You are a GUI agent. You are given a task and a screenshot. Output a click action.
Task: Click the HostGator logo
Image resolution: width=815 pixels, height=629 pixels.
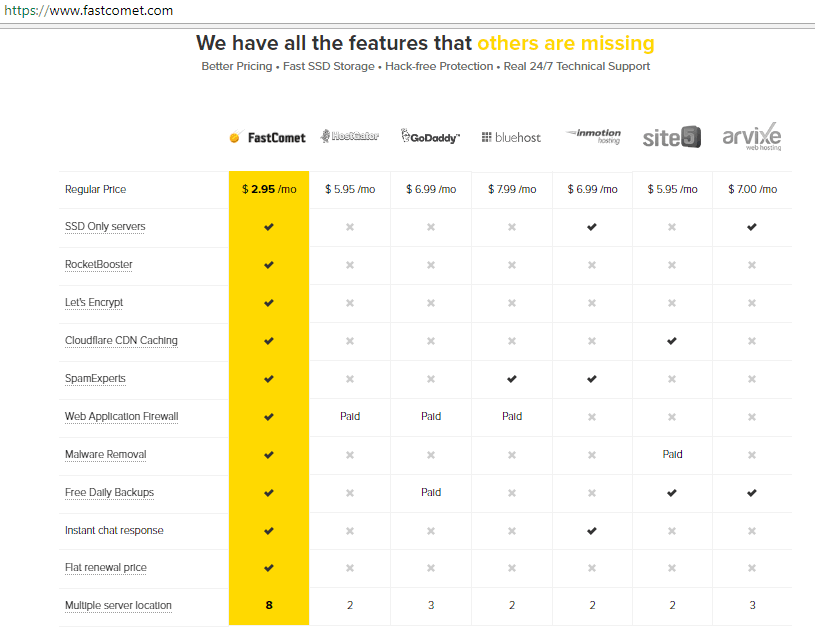(349, 136)
